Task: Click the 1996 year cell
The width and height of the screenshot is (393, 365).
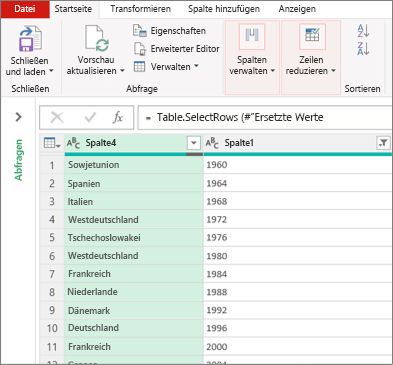Action: pyautogui.click(x=298, y=328)
